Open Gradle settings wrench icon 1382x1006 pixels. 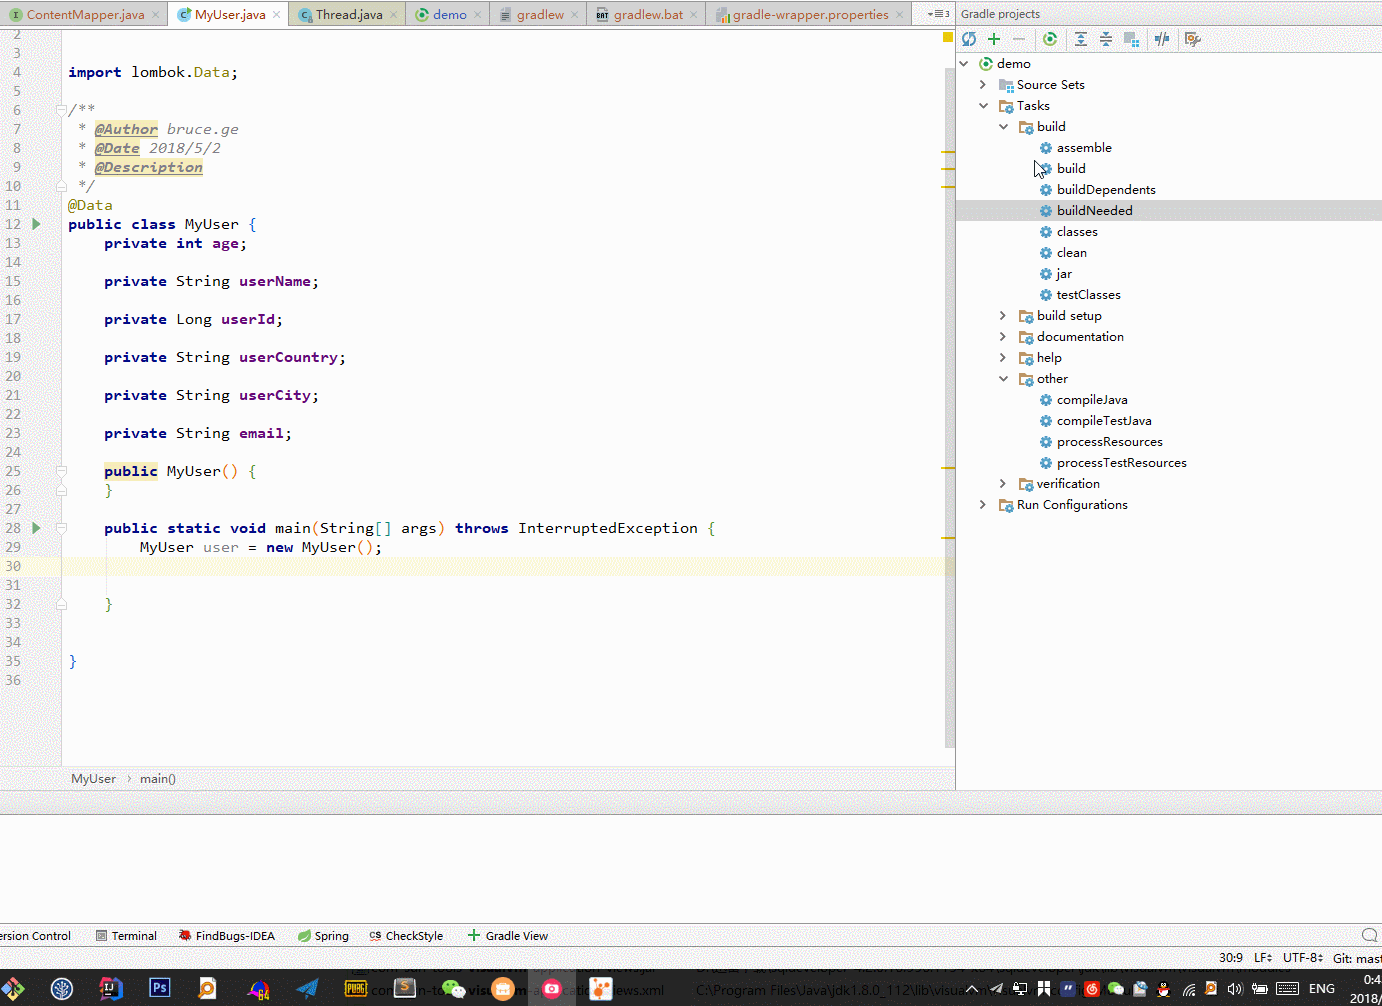(1192, 39)
